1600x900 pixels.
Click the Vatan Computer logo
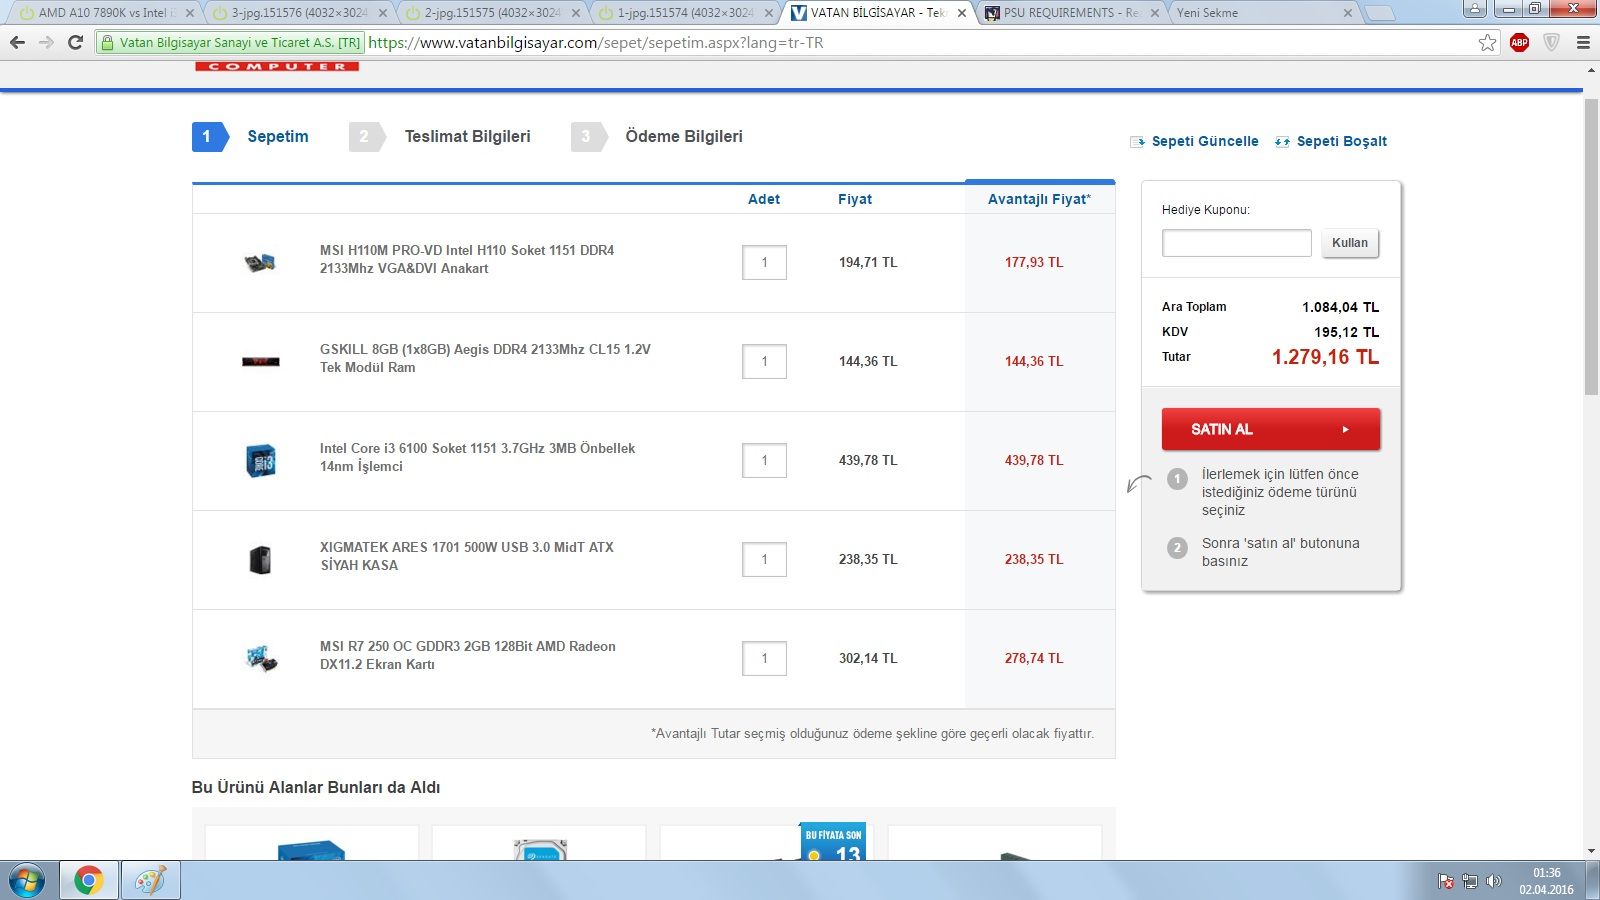click(x=277, y=66)
